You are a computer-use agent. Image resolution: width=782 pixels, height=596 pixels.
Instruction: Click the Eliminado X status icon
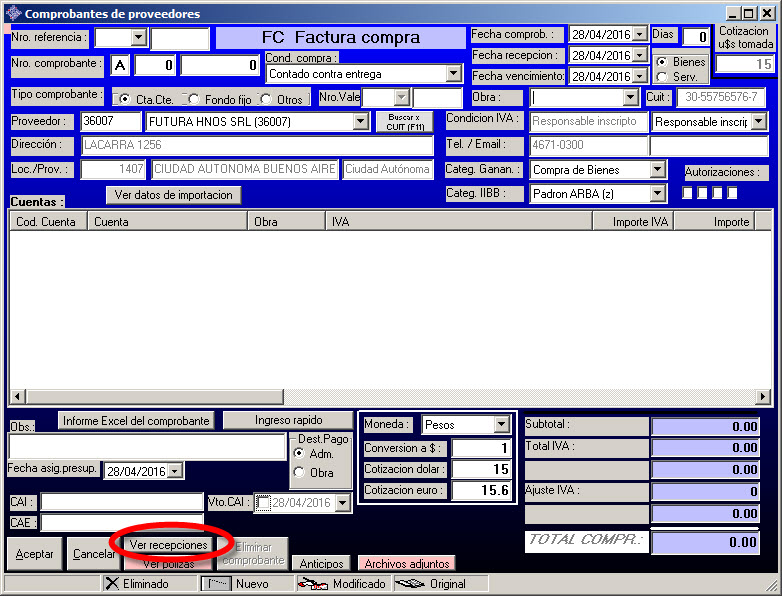click(x=112, y=584)
